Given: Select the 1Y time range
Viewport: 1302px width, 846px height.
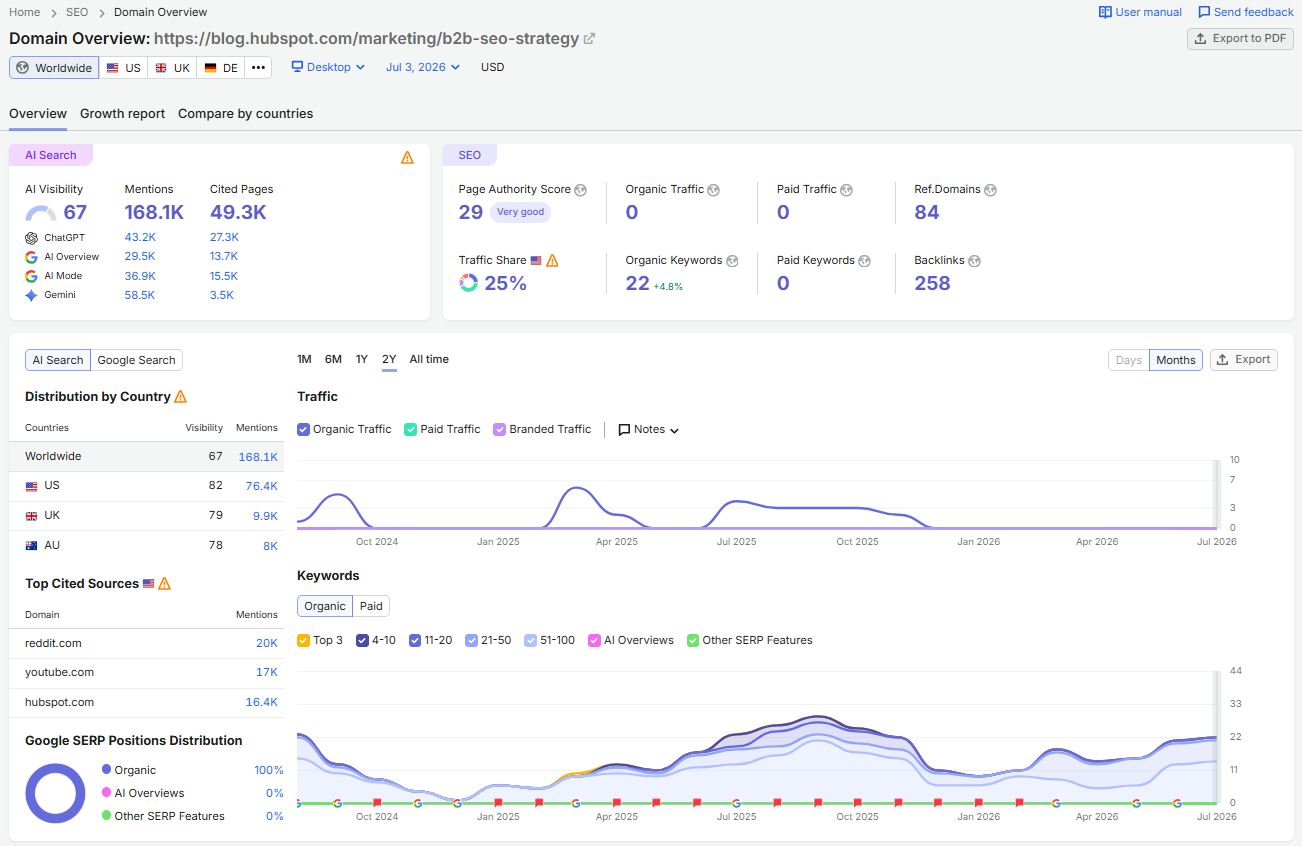Looking at the screenshot, I should [x=362, y=360].
